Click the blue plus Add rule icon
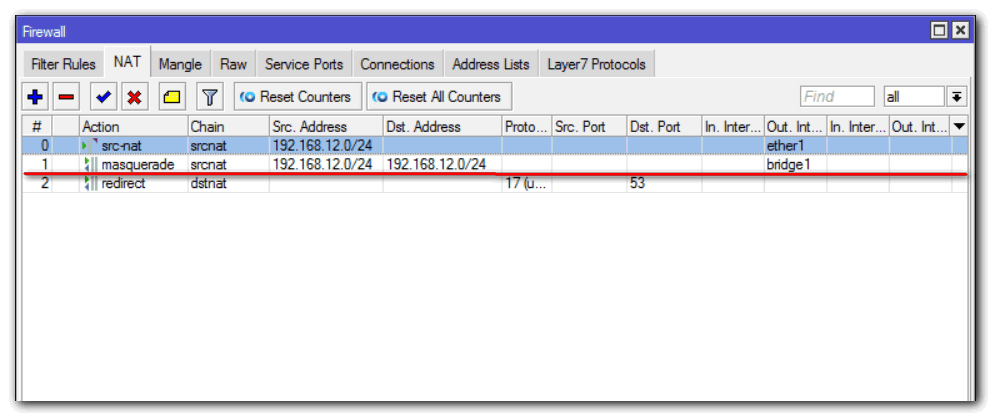This screenshot has width=992, height=417. [x=36, y=97]
